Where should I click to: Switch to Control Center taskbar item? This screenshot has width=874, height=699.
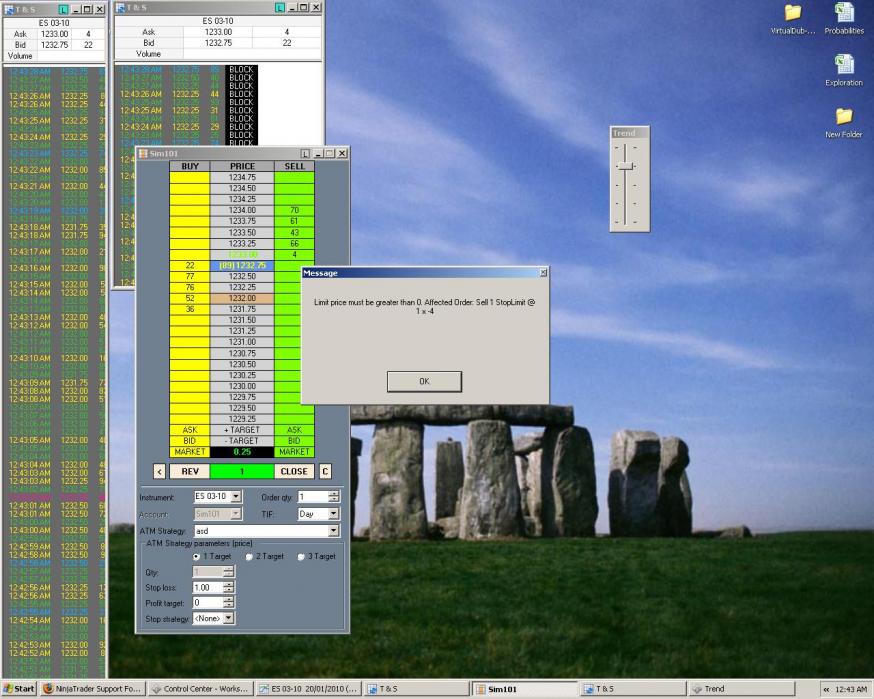tap(201, 689)
